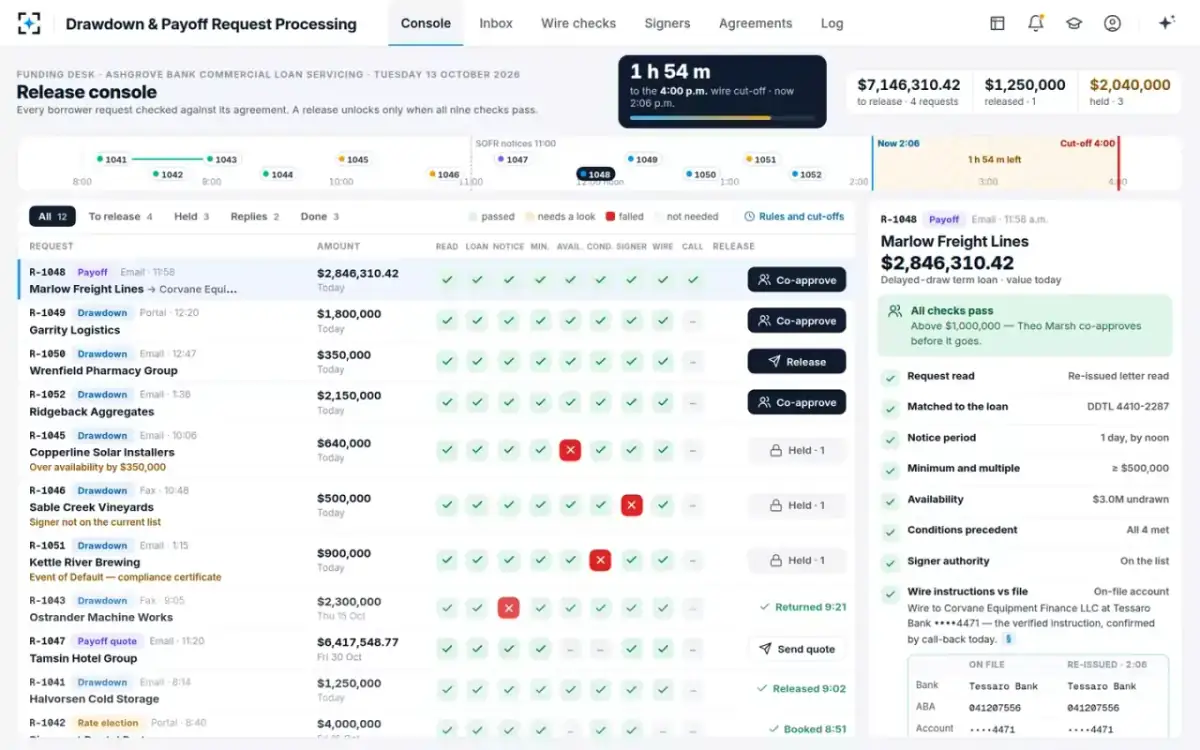Click 'DDTL 4410-2287' loan reference

1128,407
